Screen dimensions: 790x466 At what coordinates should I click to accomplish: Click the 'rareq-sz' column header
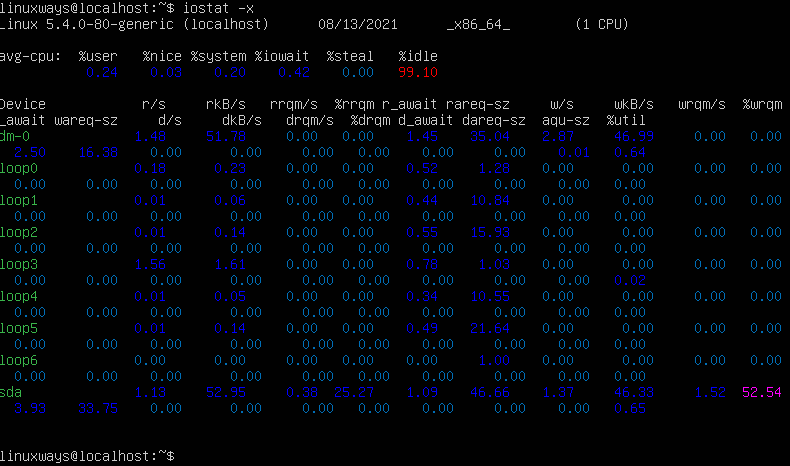(478, 105)
